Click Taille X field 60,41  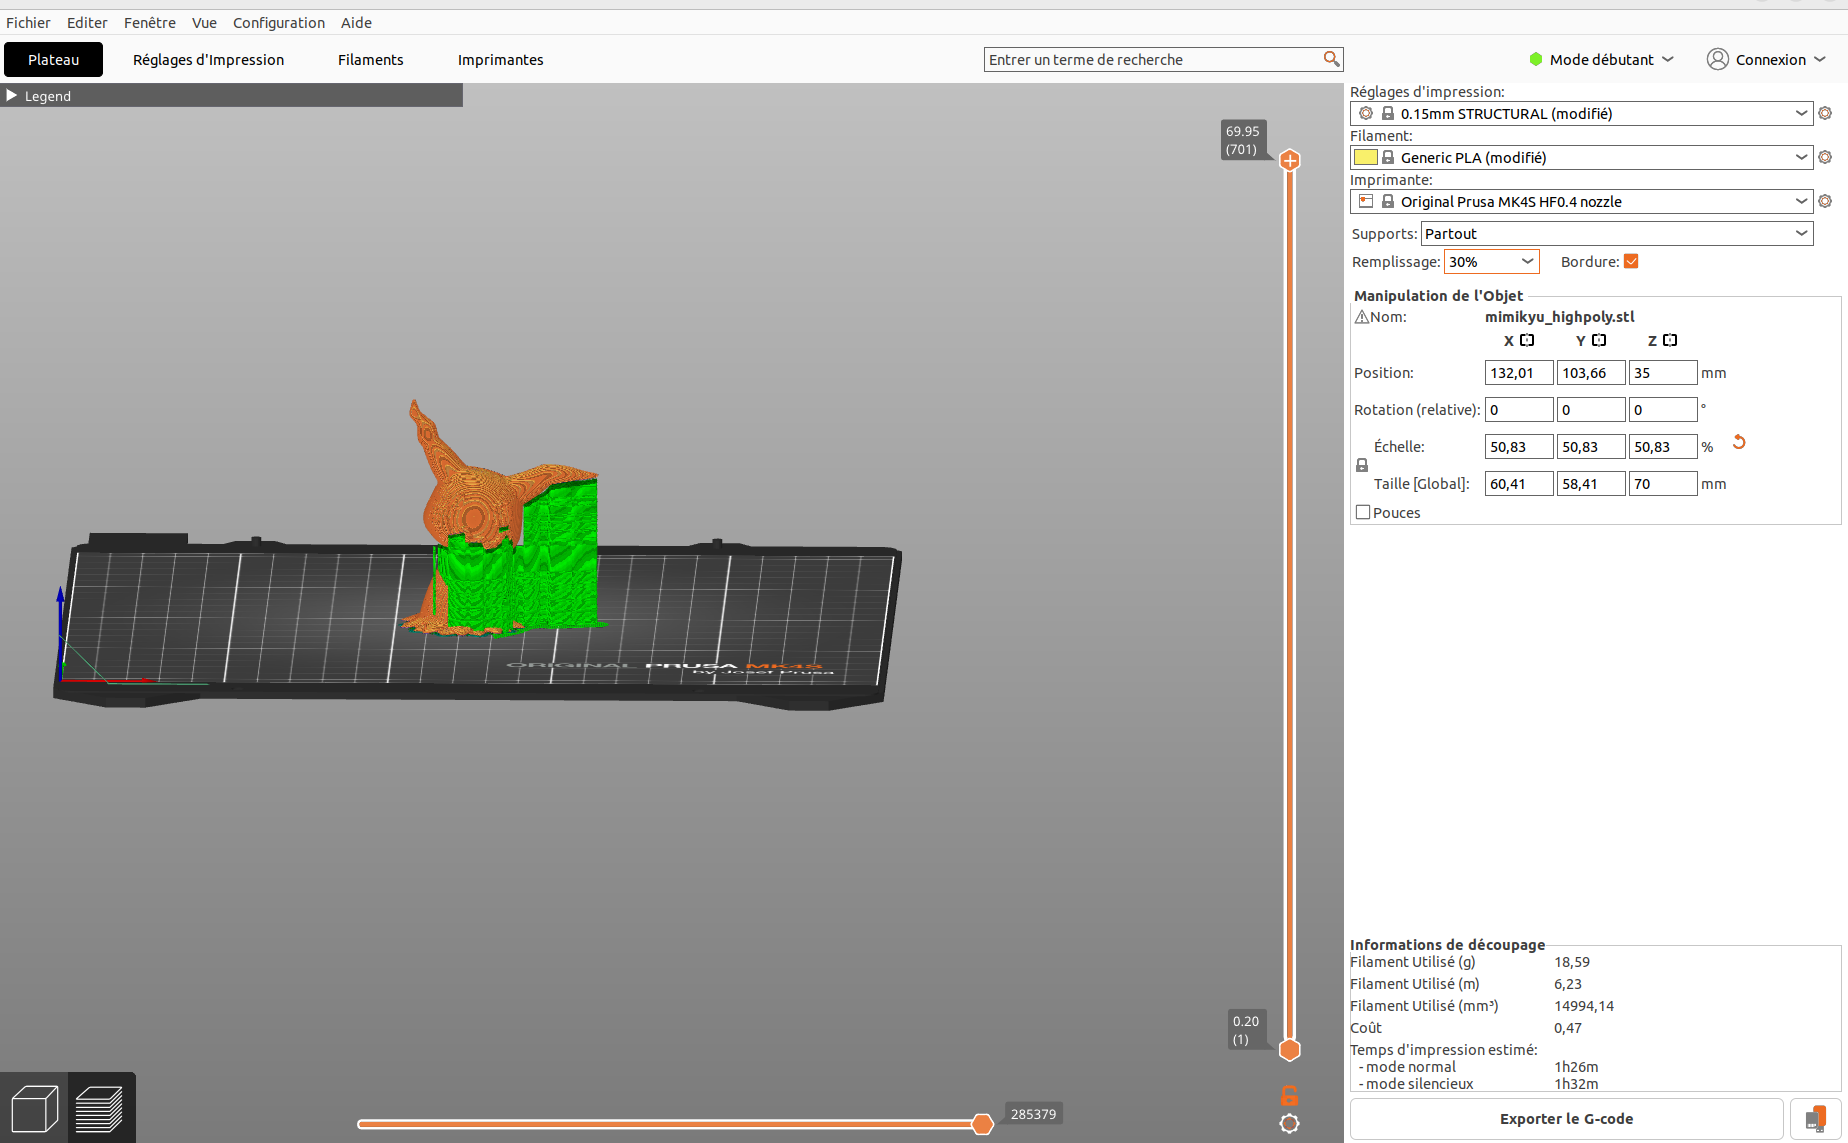(x=1518, y=483)
